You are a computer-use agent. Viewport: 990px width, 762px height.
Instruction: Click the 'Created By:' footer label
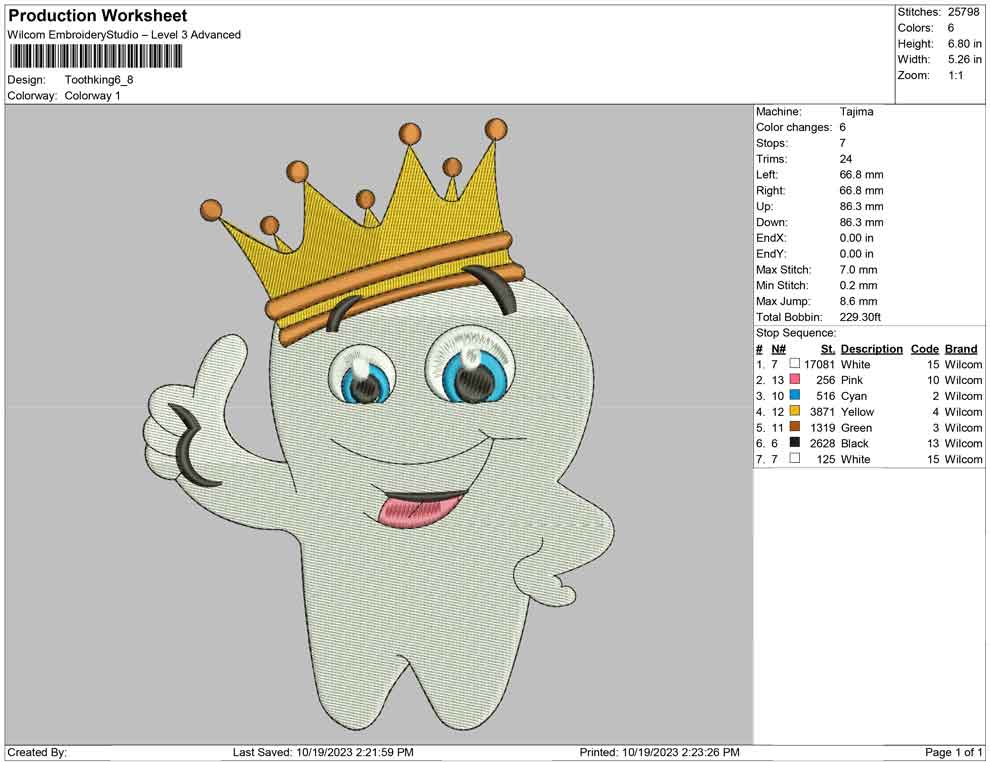click(37, 752)
